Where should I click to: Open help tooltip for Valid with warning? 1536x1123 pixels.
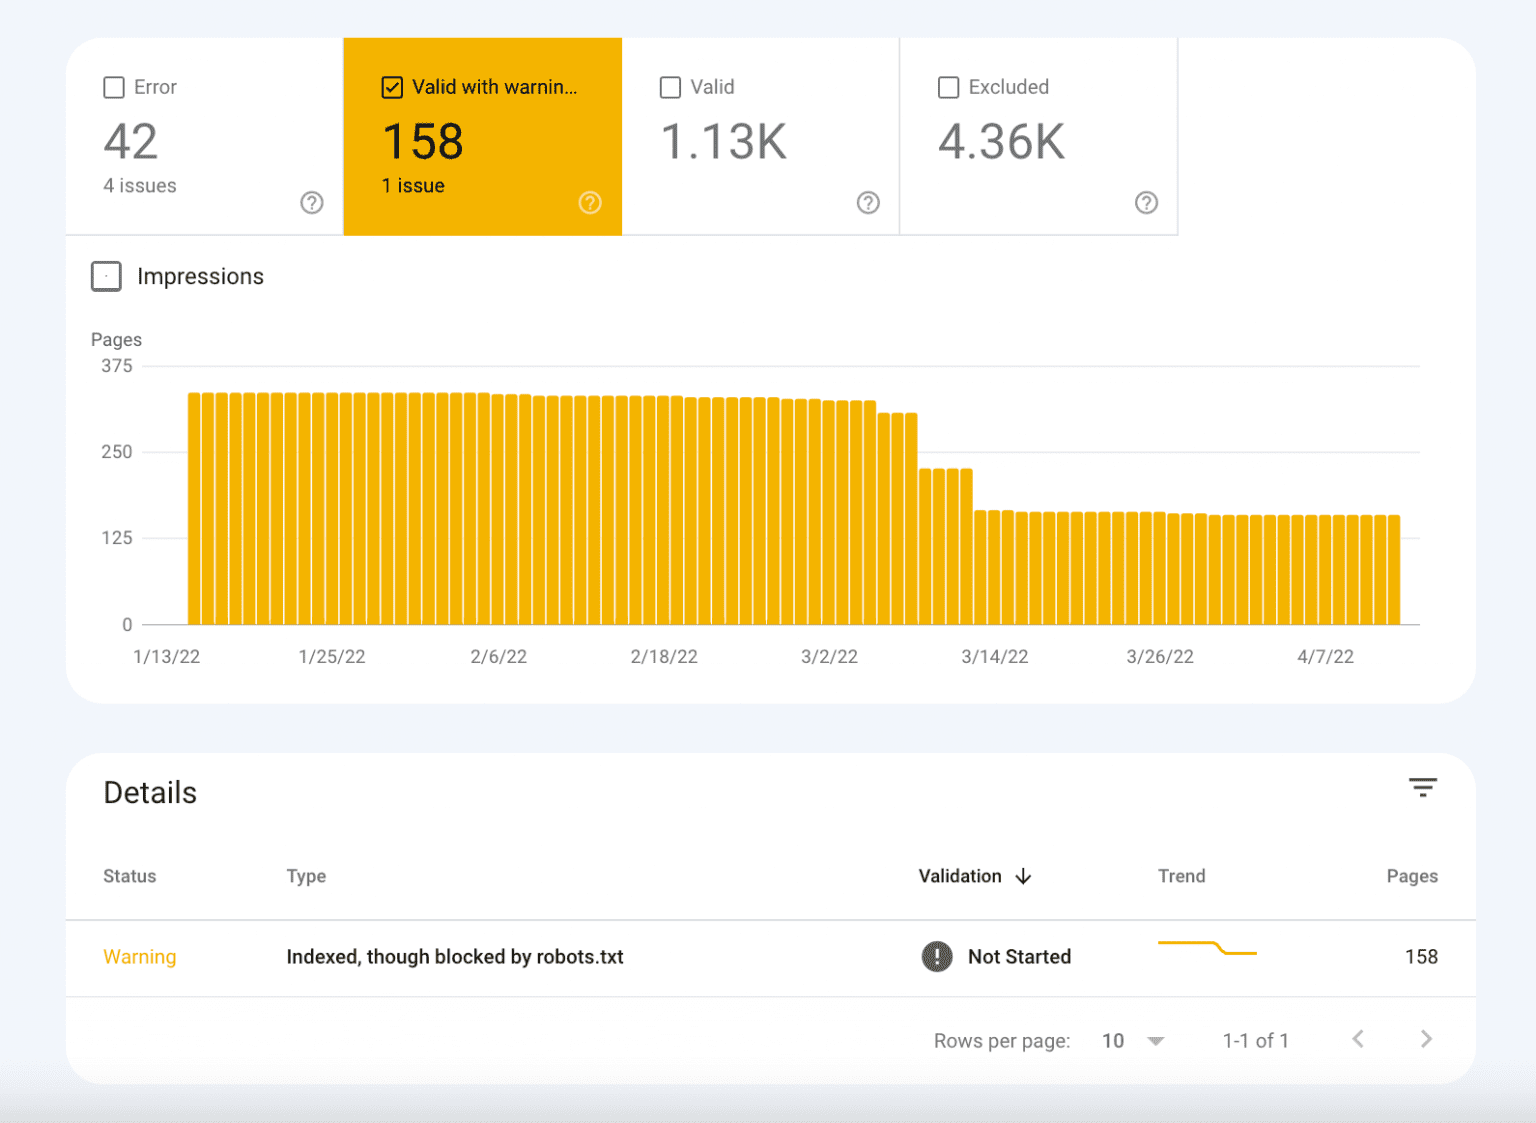click(590, 203)
